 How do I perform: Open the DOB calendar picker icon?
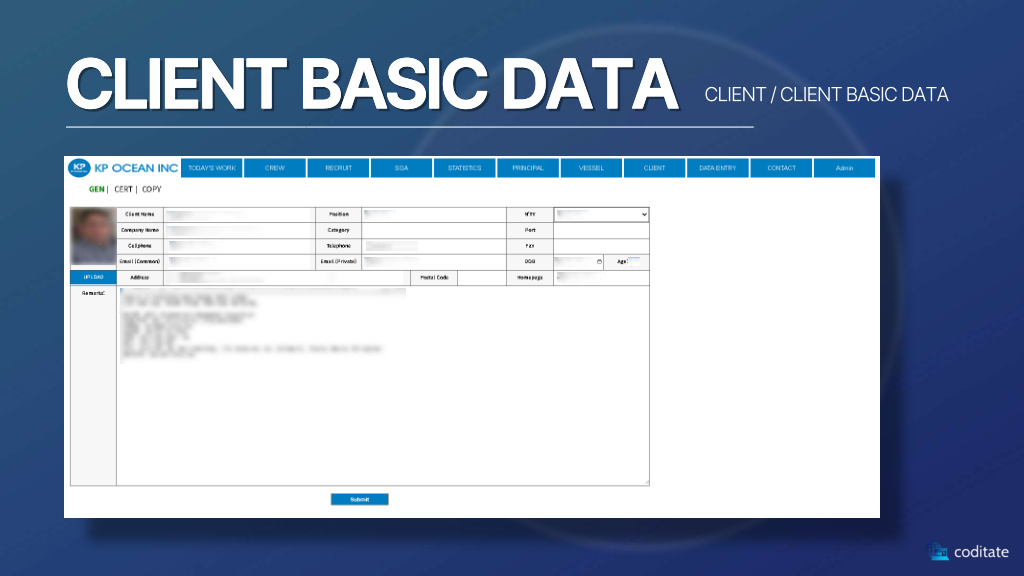(599, 262)
